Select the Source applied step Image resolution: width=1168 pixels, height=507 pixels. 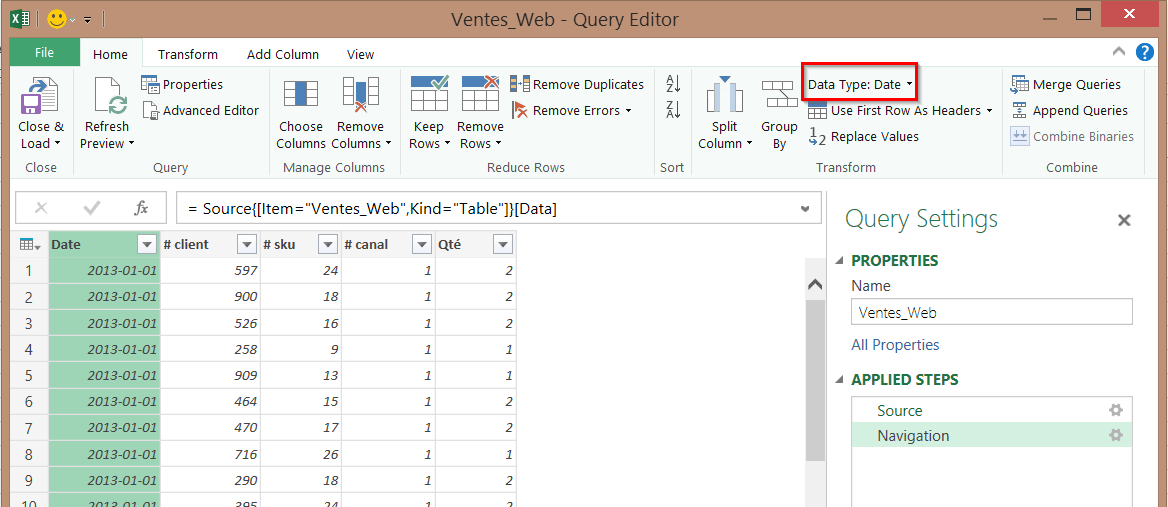[x=900, y=411]
